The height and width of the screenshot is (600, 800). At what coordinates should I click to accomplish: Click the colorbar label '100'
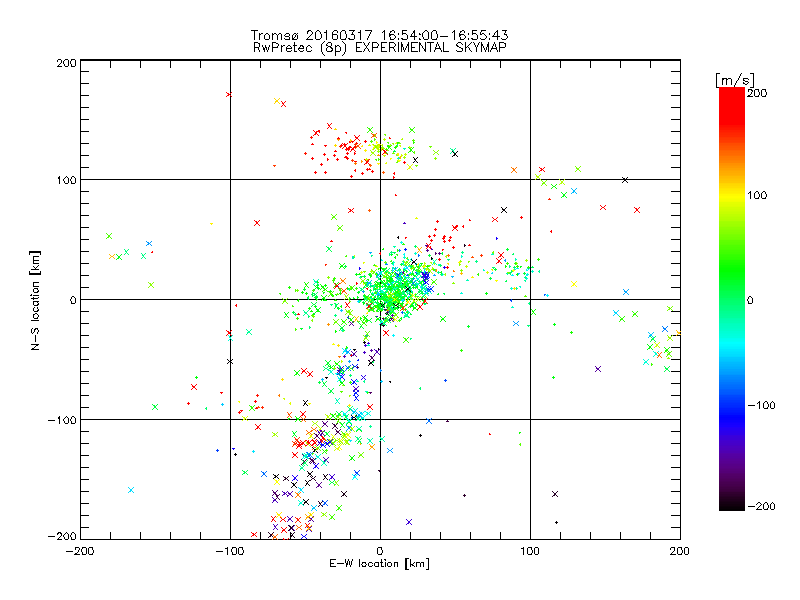(757, 195)
